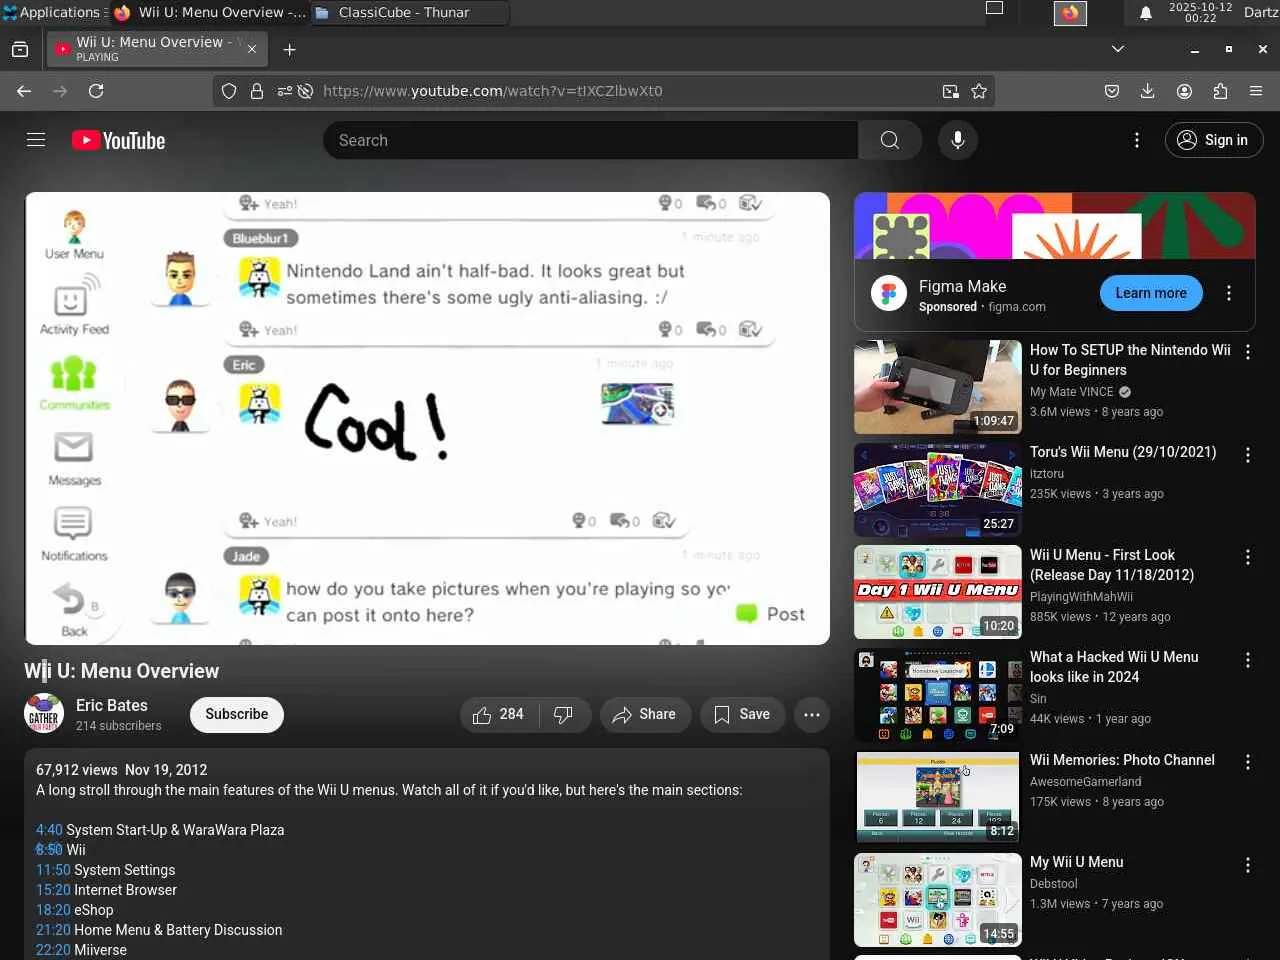Jump to 4:40 System Start-Up timestamp

click(49, 830)
